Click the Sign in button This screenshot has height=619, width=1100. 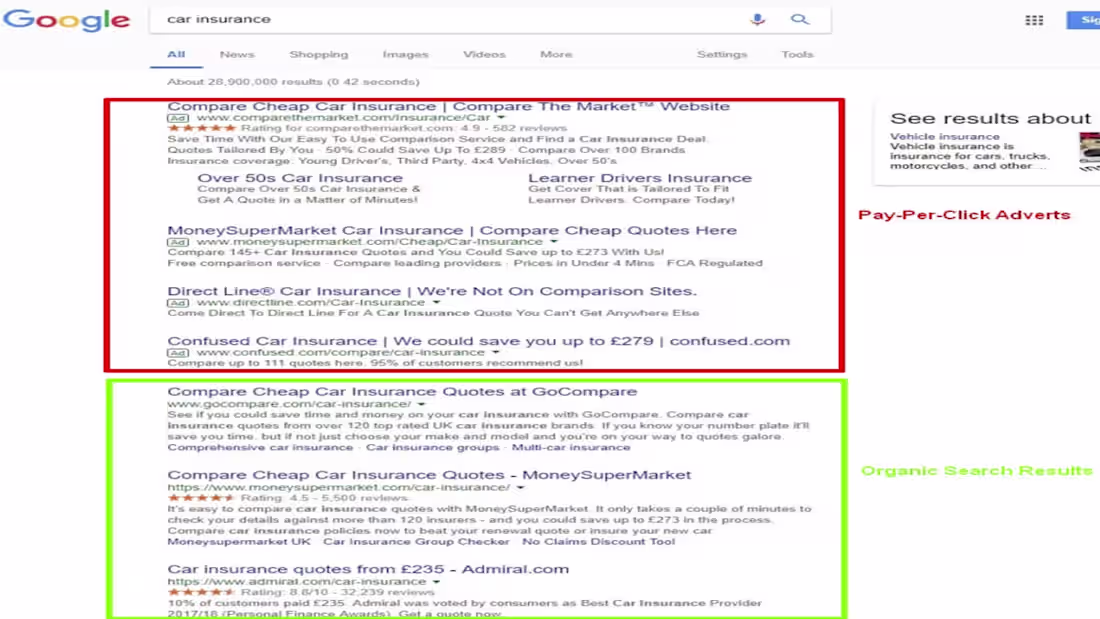(1083, 20)
